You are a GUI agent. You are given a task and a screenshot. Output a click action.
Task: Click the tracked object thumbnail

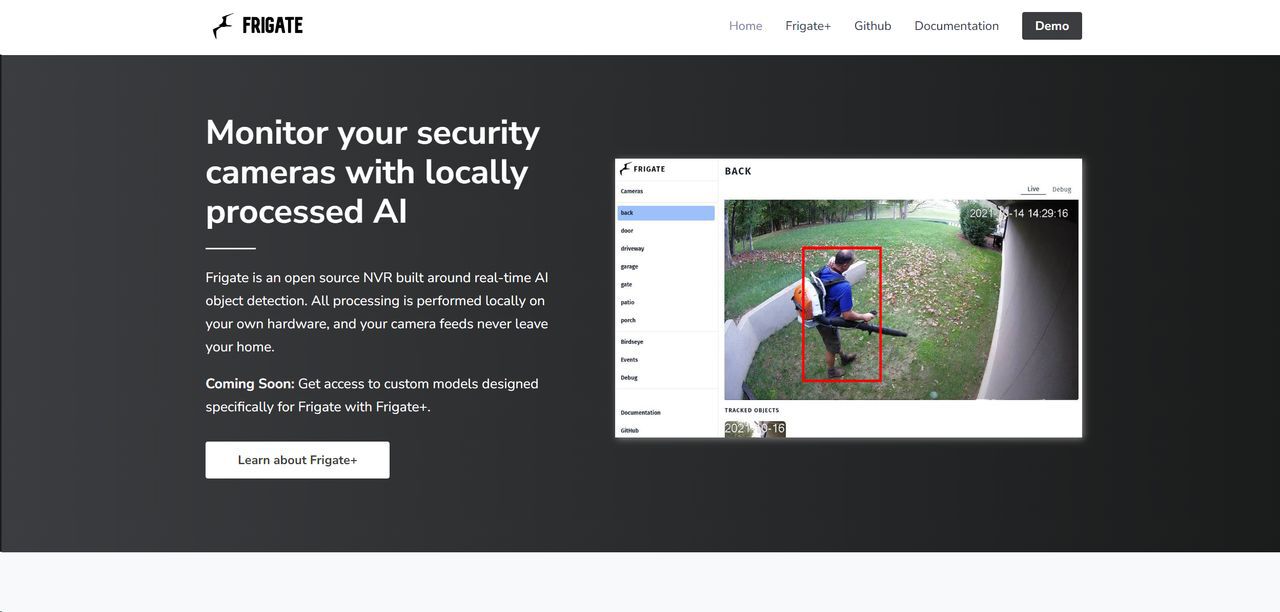point(755,429)
